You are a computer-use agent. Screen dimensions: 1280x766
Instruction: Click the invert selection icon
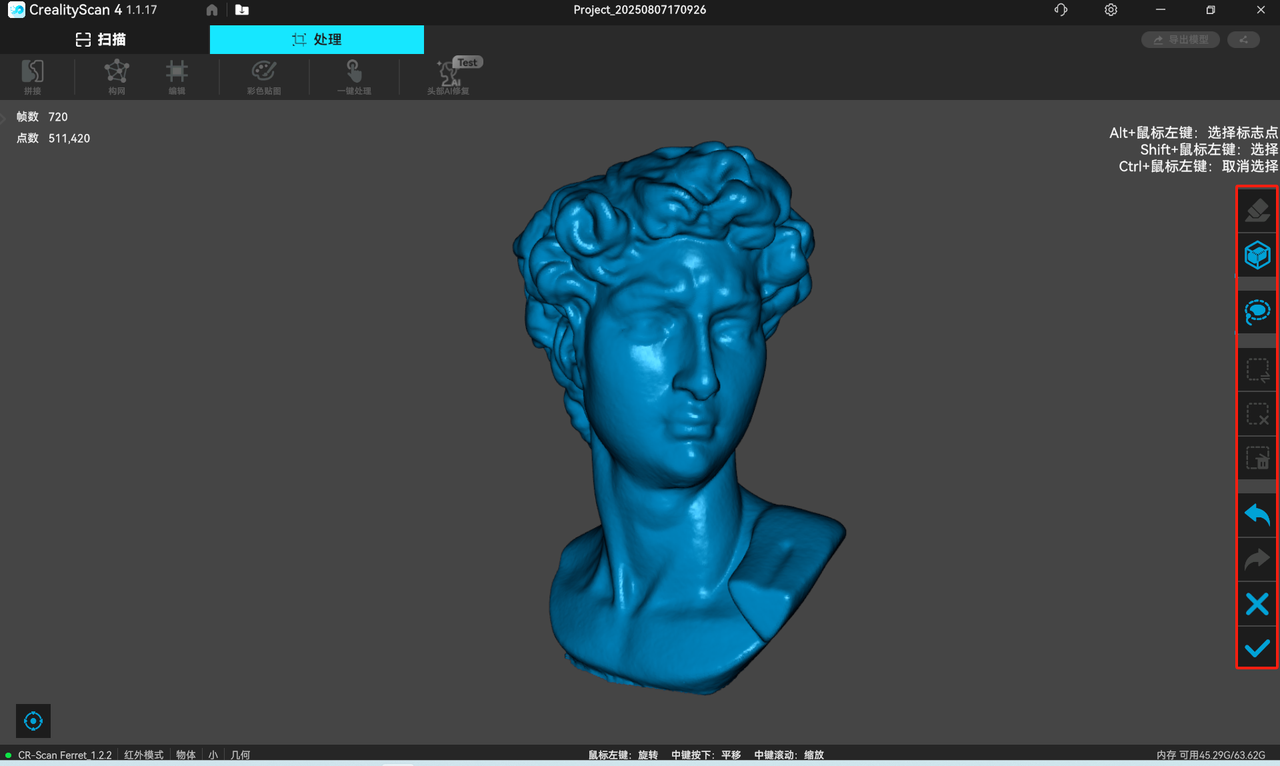pos(1257,370)
